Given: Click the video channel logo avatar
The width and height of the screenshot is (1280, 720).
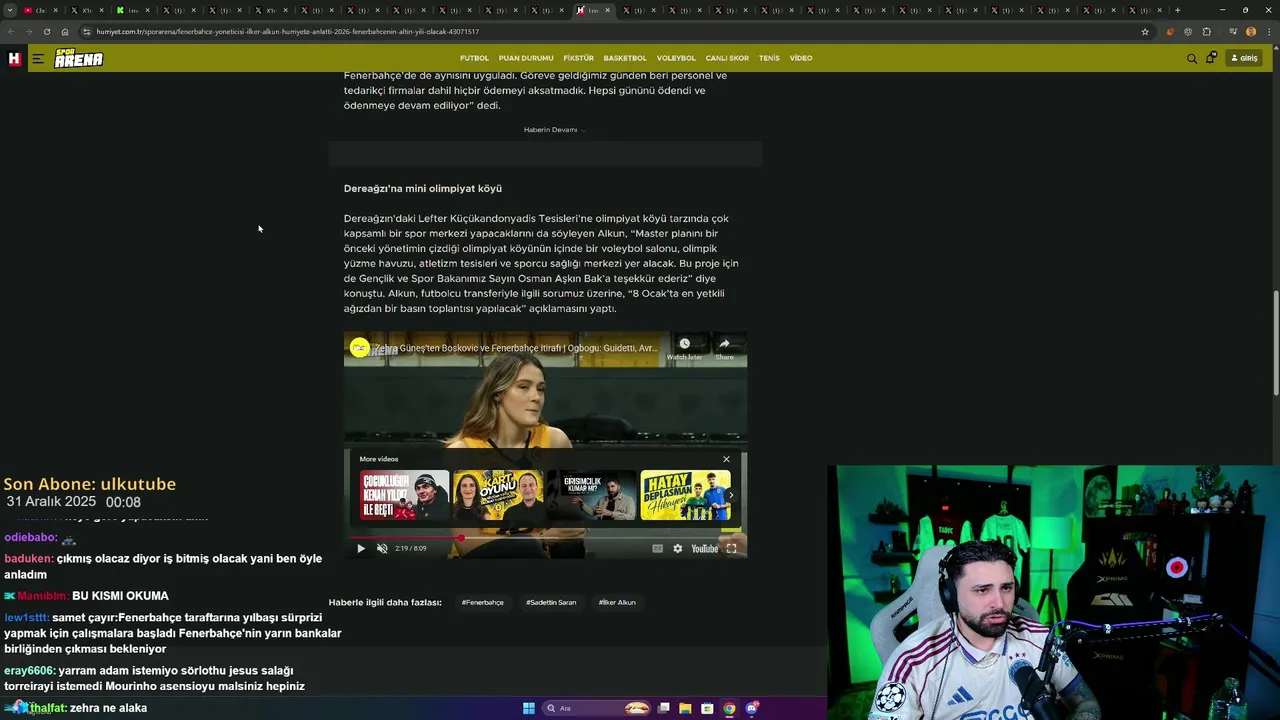Looking at the screenshot, I should click(x=359, y=348).
